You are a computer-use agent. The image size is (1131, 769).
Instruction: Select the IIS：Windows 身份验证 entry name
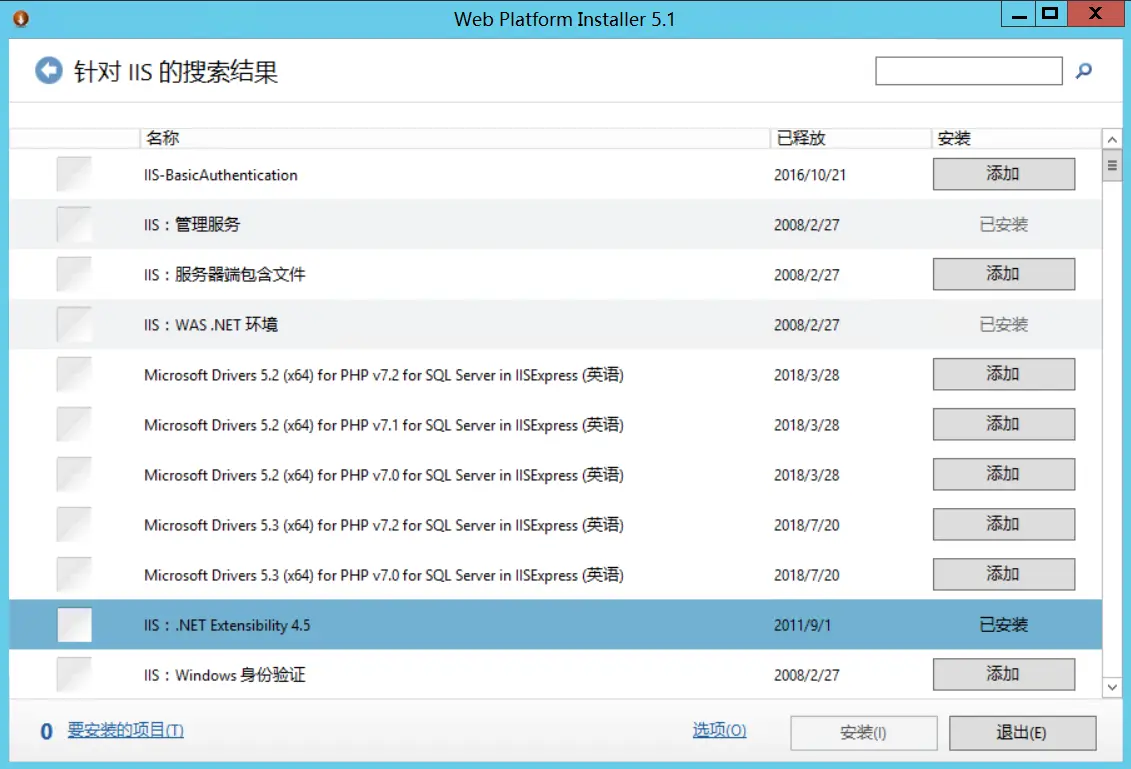pyautogui.click(x=224, y=674)
